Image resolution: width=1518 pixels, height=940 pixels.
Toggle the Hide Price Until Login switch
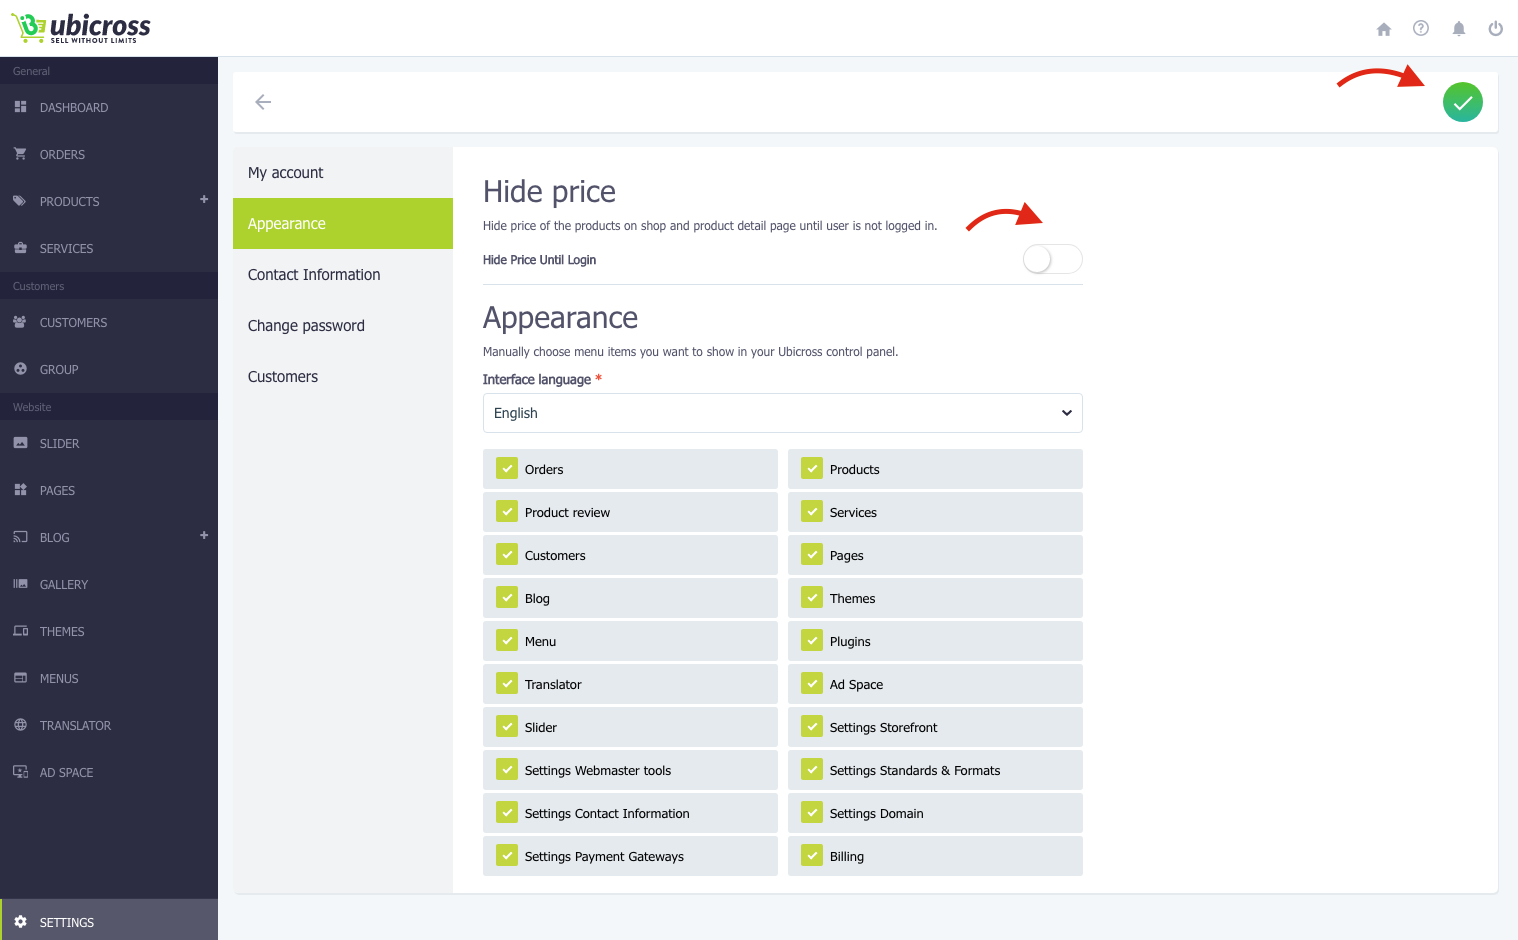click(1052, 260)
